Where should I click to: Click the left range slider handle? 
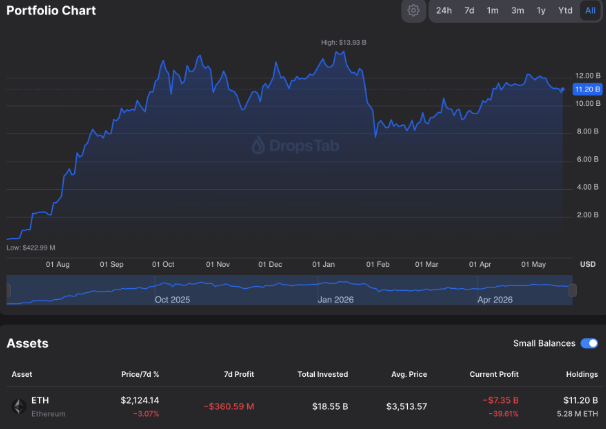(x=8, y=290)
